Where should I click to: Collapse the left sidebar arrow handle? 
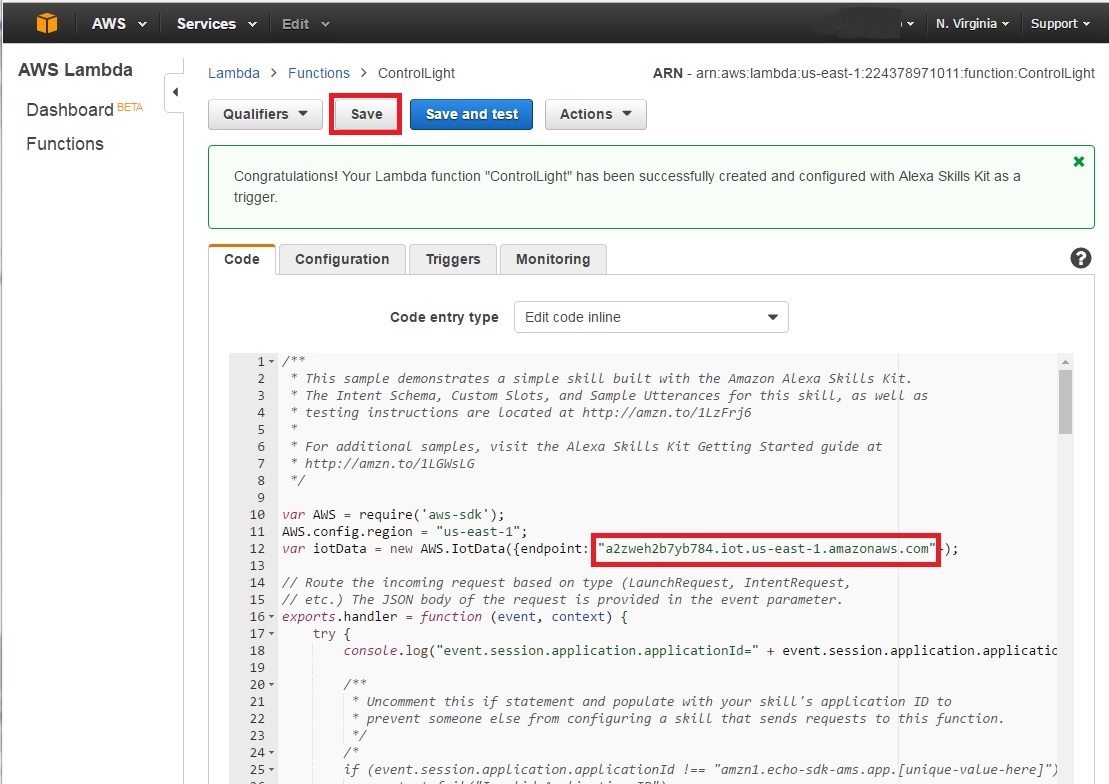coord(175,92)
